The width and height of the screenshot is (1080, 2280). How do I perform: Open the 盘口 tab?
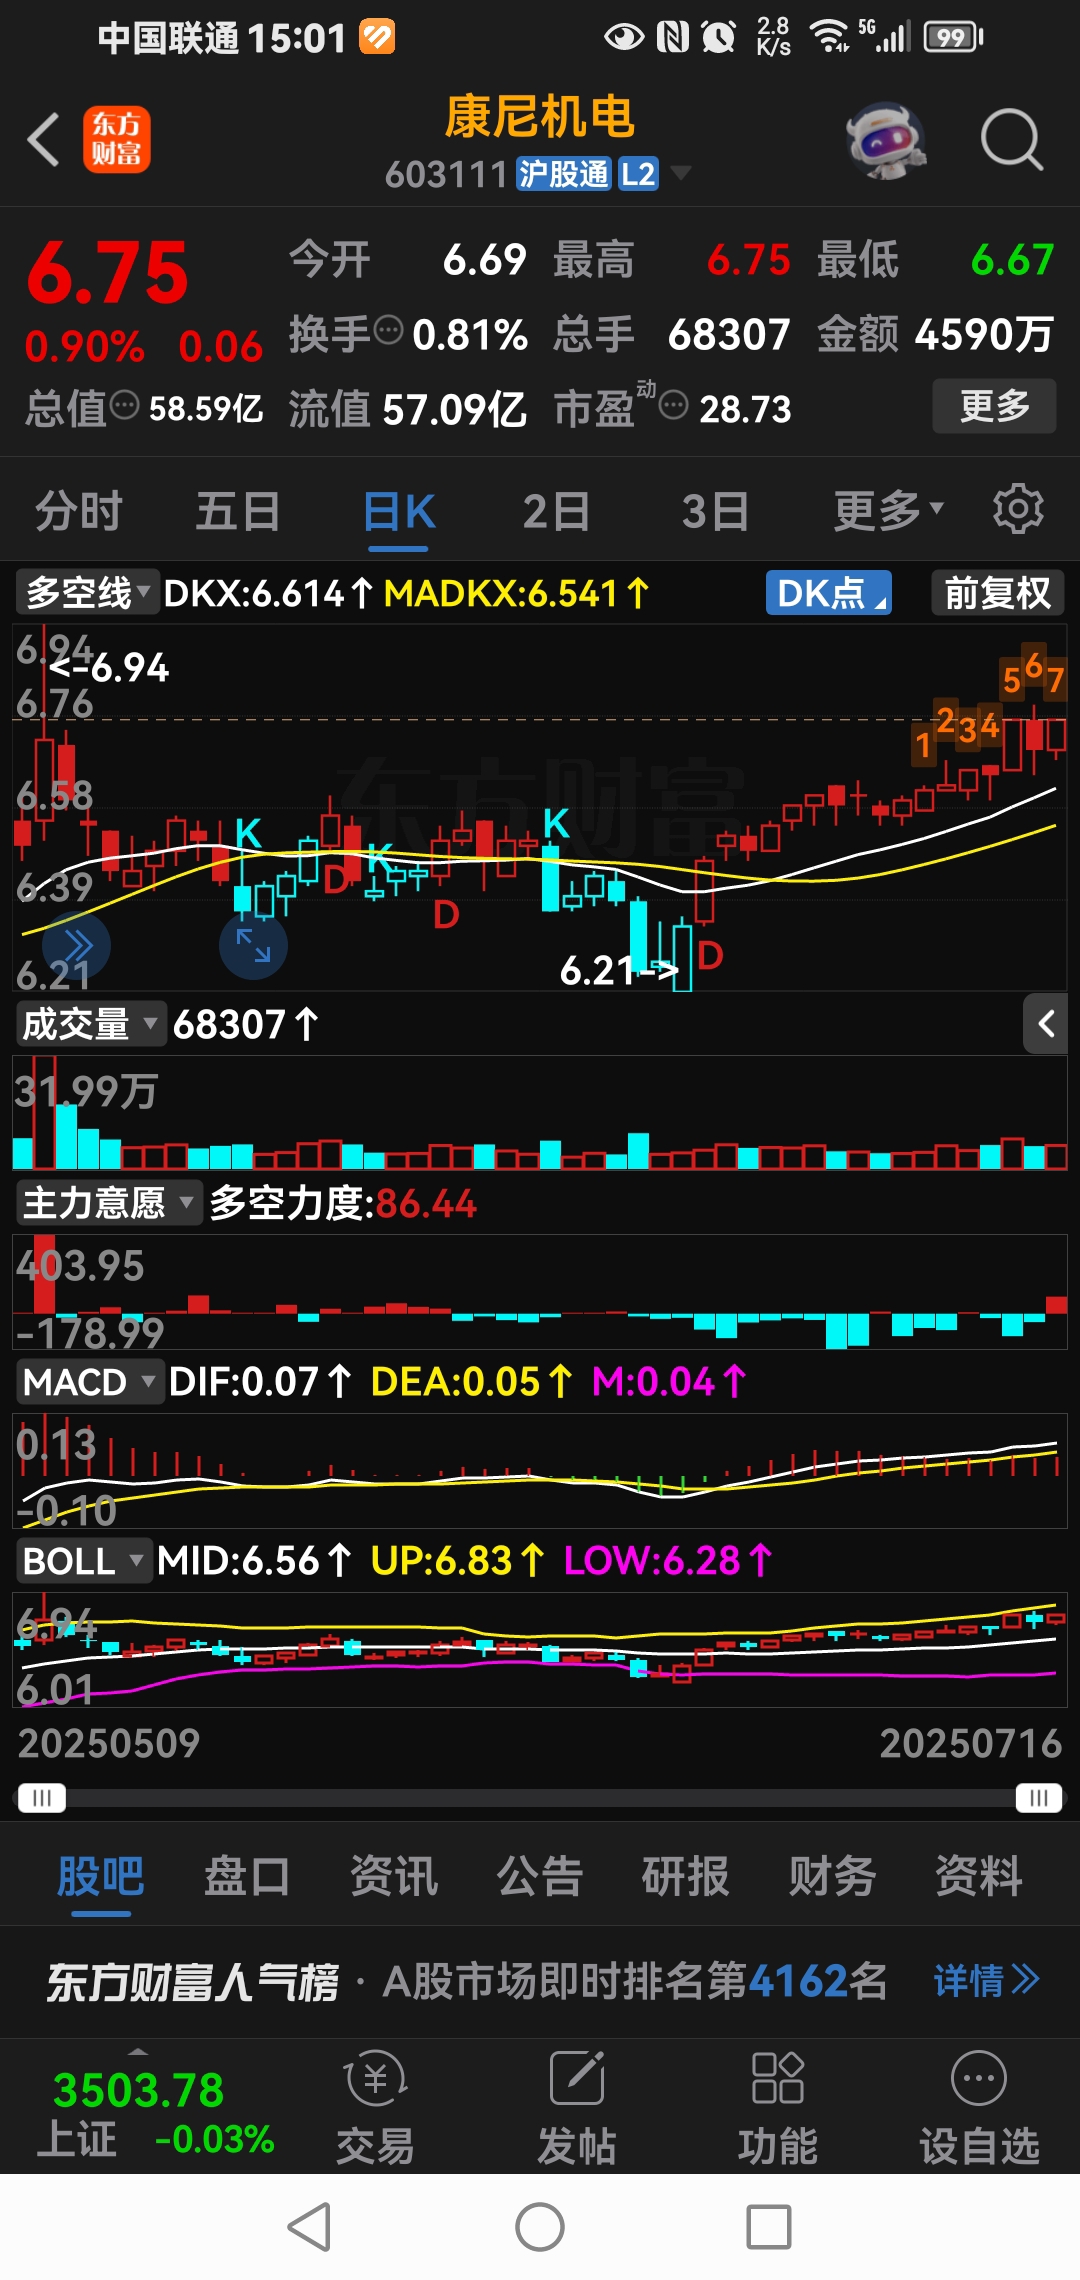[247, 1875]
